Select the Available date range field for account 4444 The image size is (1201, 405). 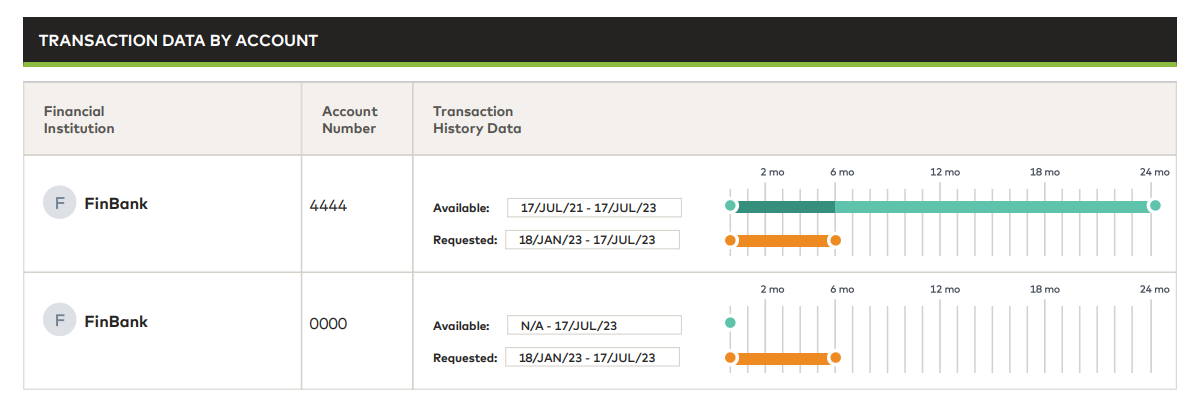tap(594, 208)
